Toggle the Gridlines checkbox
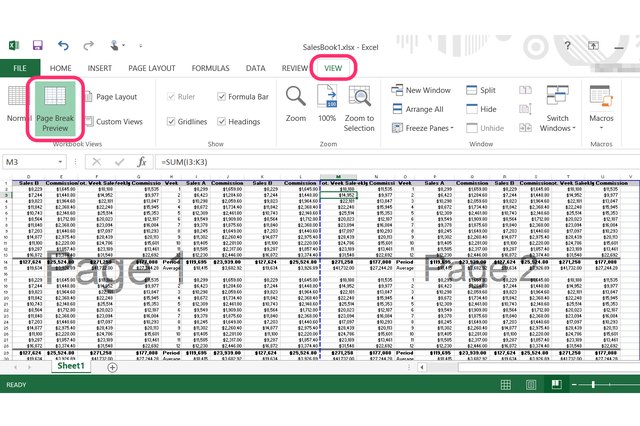 click(171, 122)
